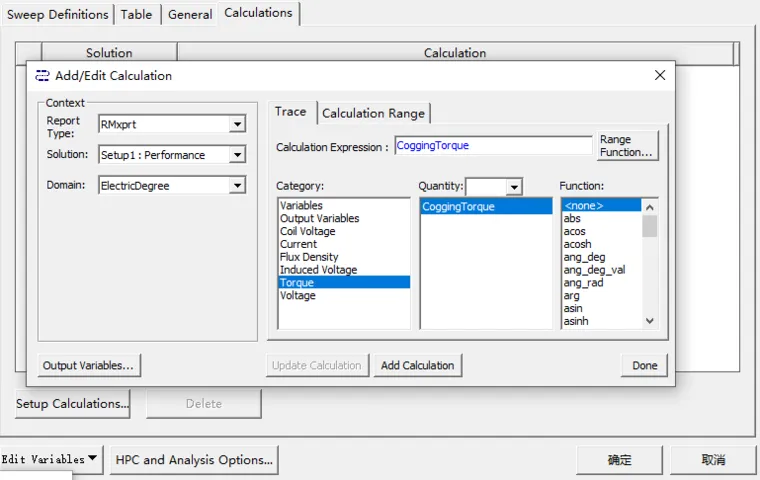This screenshot has width=760, height=480.
Task: Click the 确定 confirm button
Action: tap(619, 459)
